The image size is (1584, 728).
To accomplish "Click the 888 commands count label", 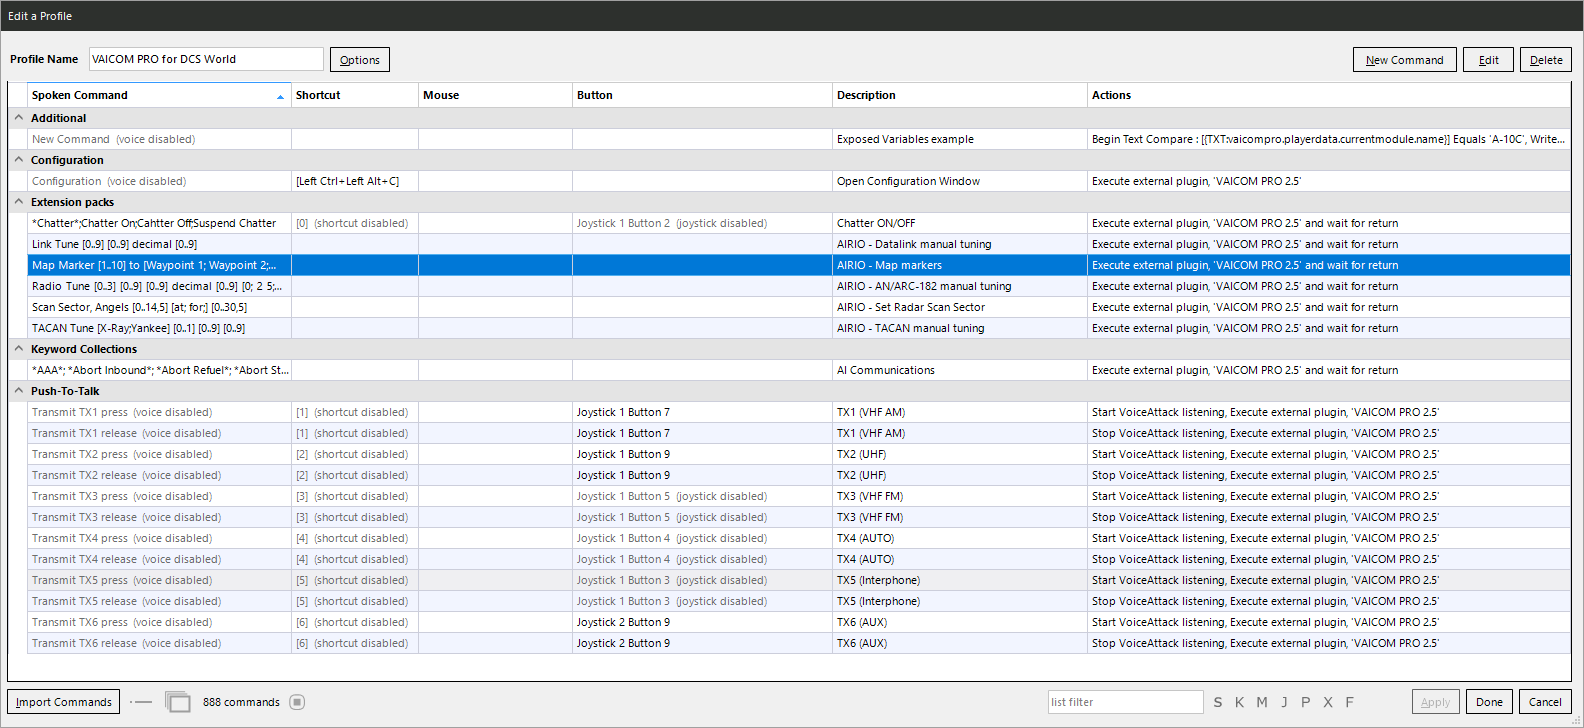I will pyautogui.click(x=241, y=702).
